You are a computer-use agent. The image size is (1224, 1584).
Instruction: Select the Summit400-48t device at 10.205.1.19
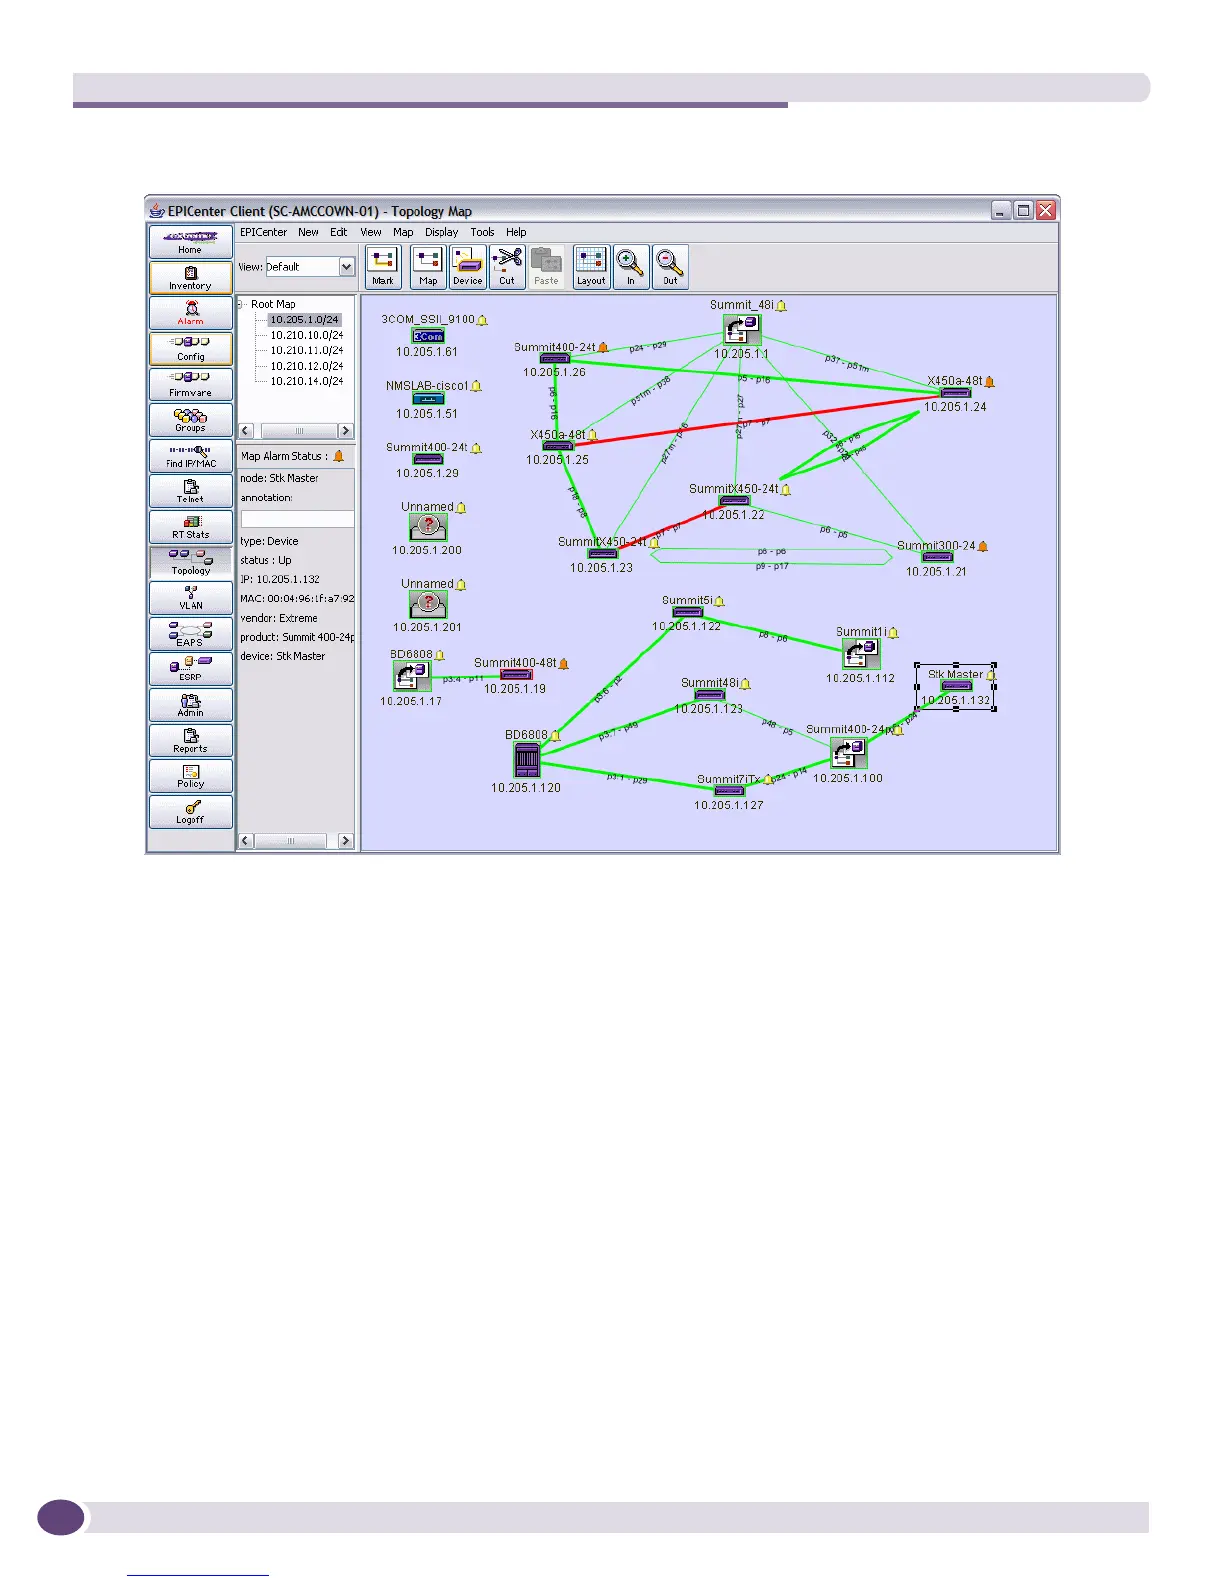[x=516, y=675]
